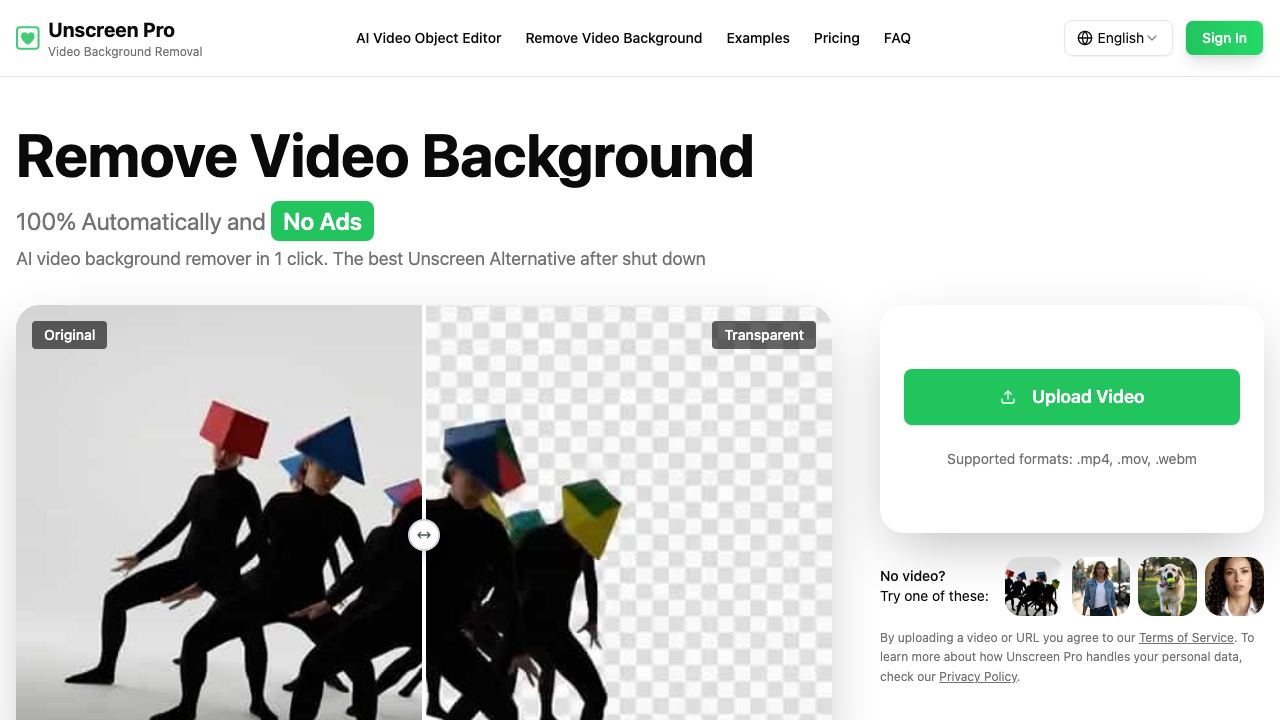
Task: Try the curly-haired woman portrait sample
Action: [1234, 586]
